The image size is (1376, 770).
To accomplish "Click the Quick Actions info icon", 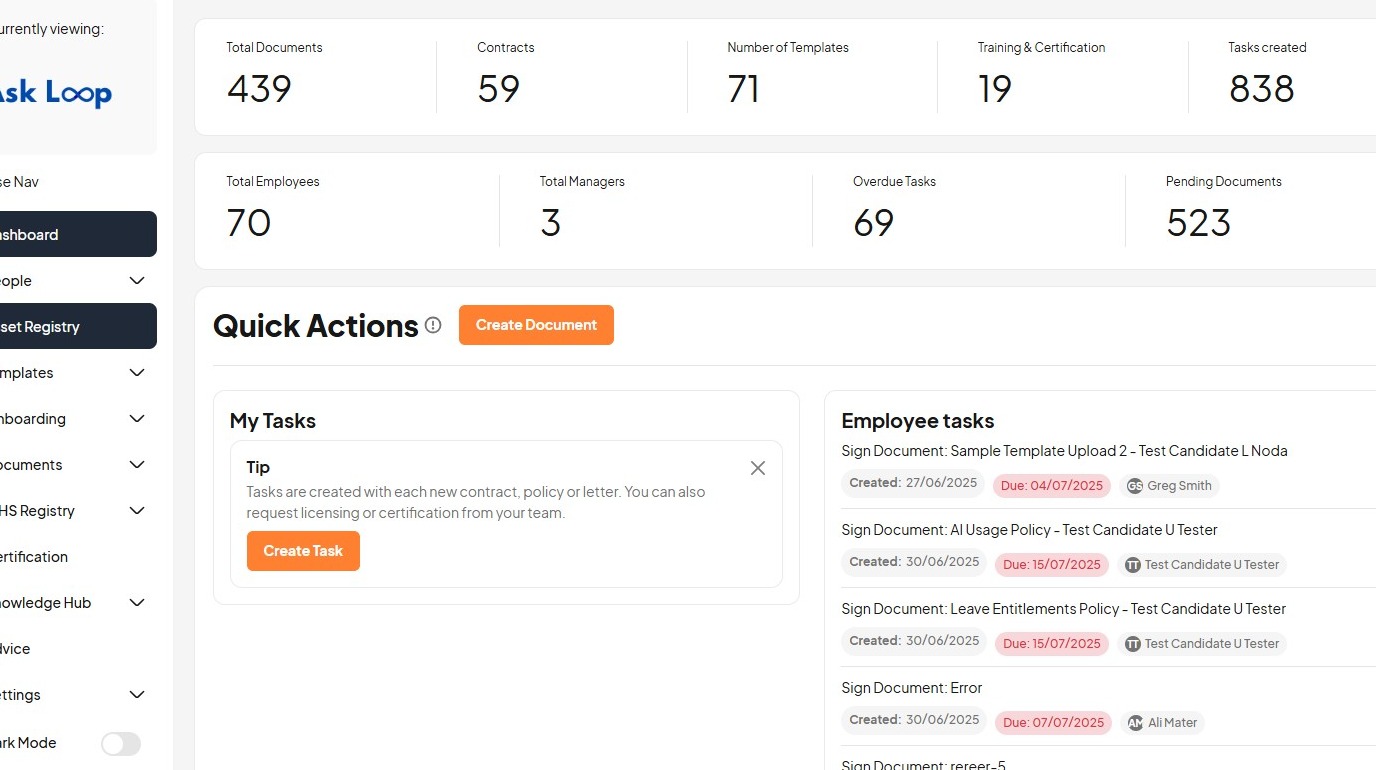I will [x=433, y=325].
